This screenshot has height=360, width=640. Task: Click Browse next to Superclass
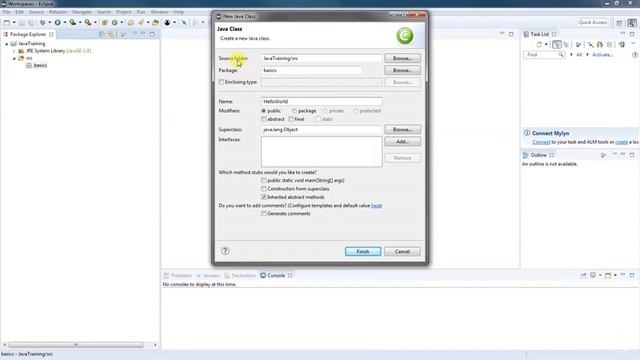(402, 129)
